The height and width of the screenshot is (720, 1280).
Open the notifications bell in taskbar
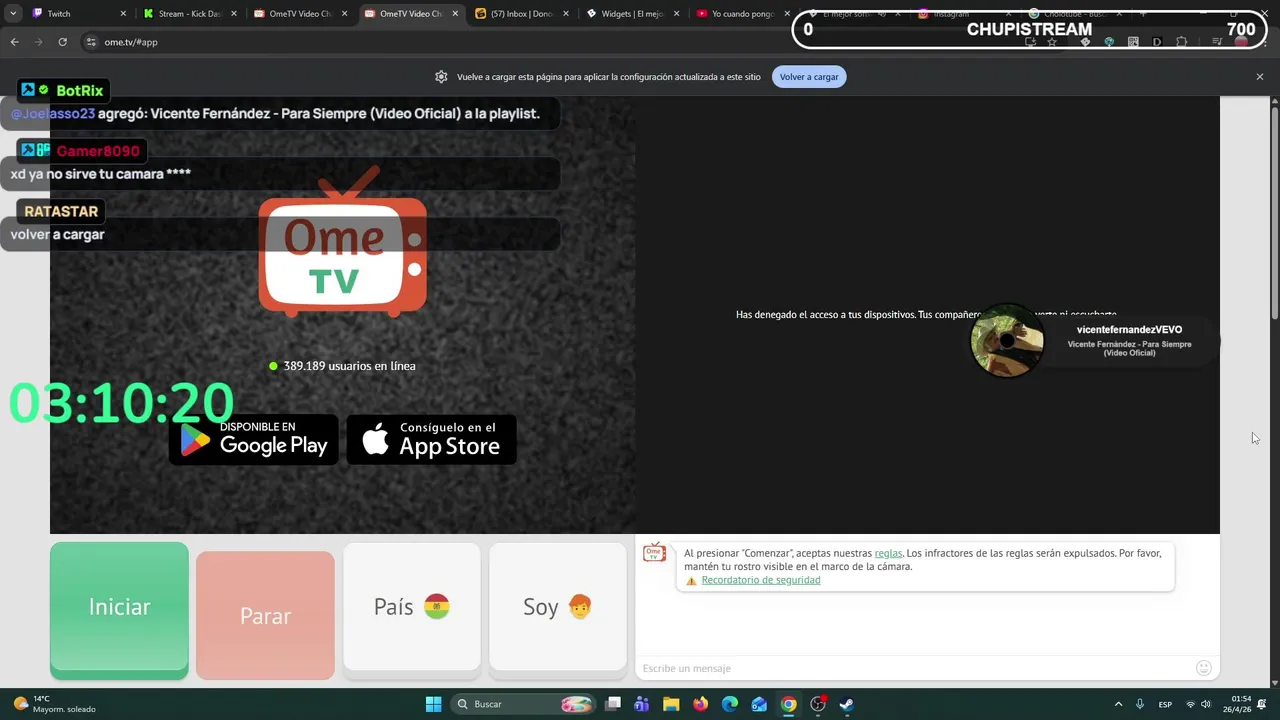(1262, 704)
